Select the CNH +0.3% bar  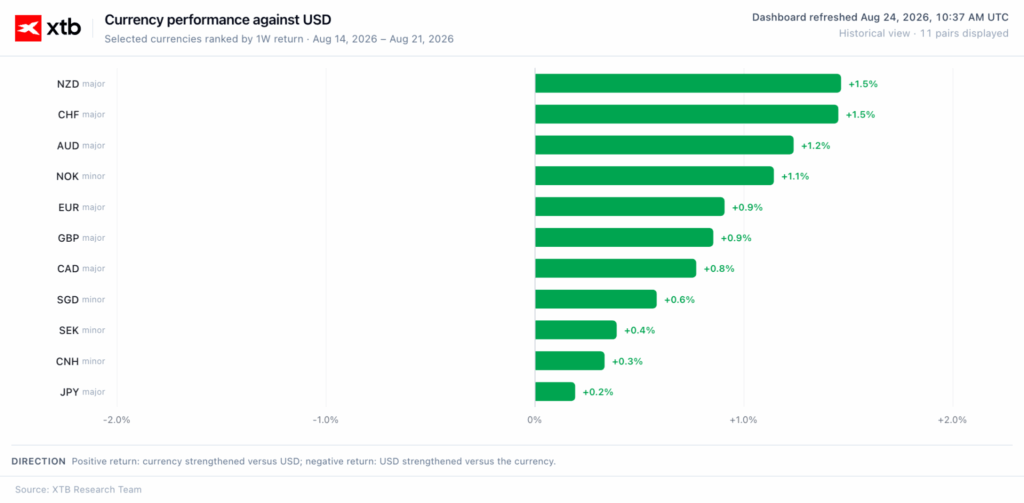pyautogui.click(x=569, y=361)
